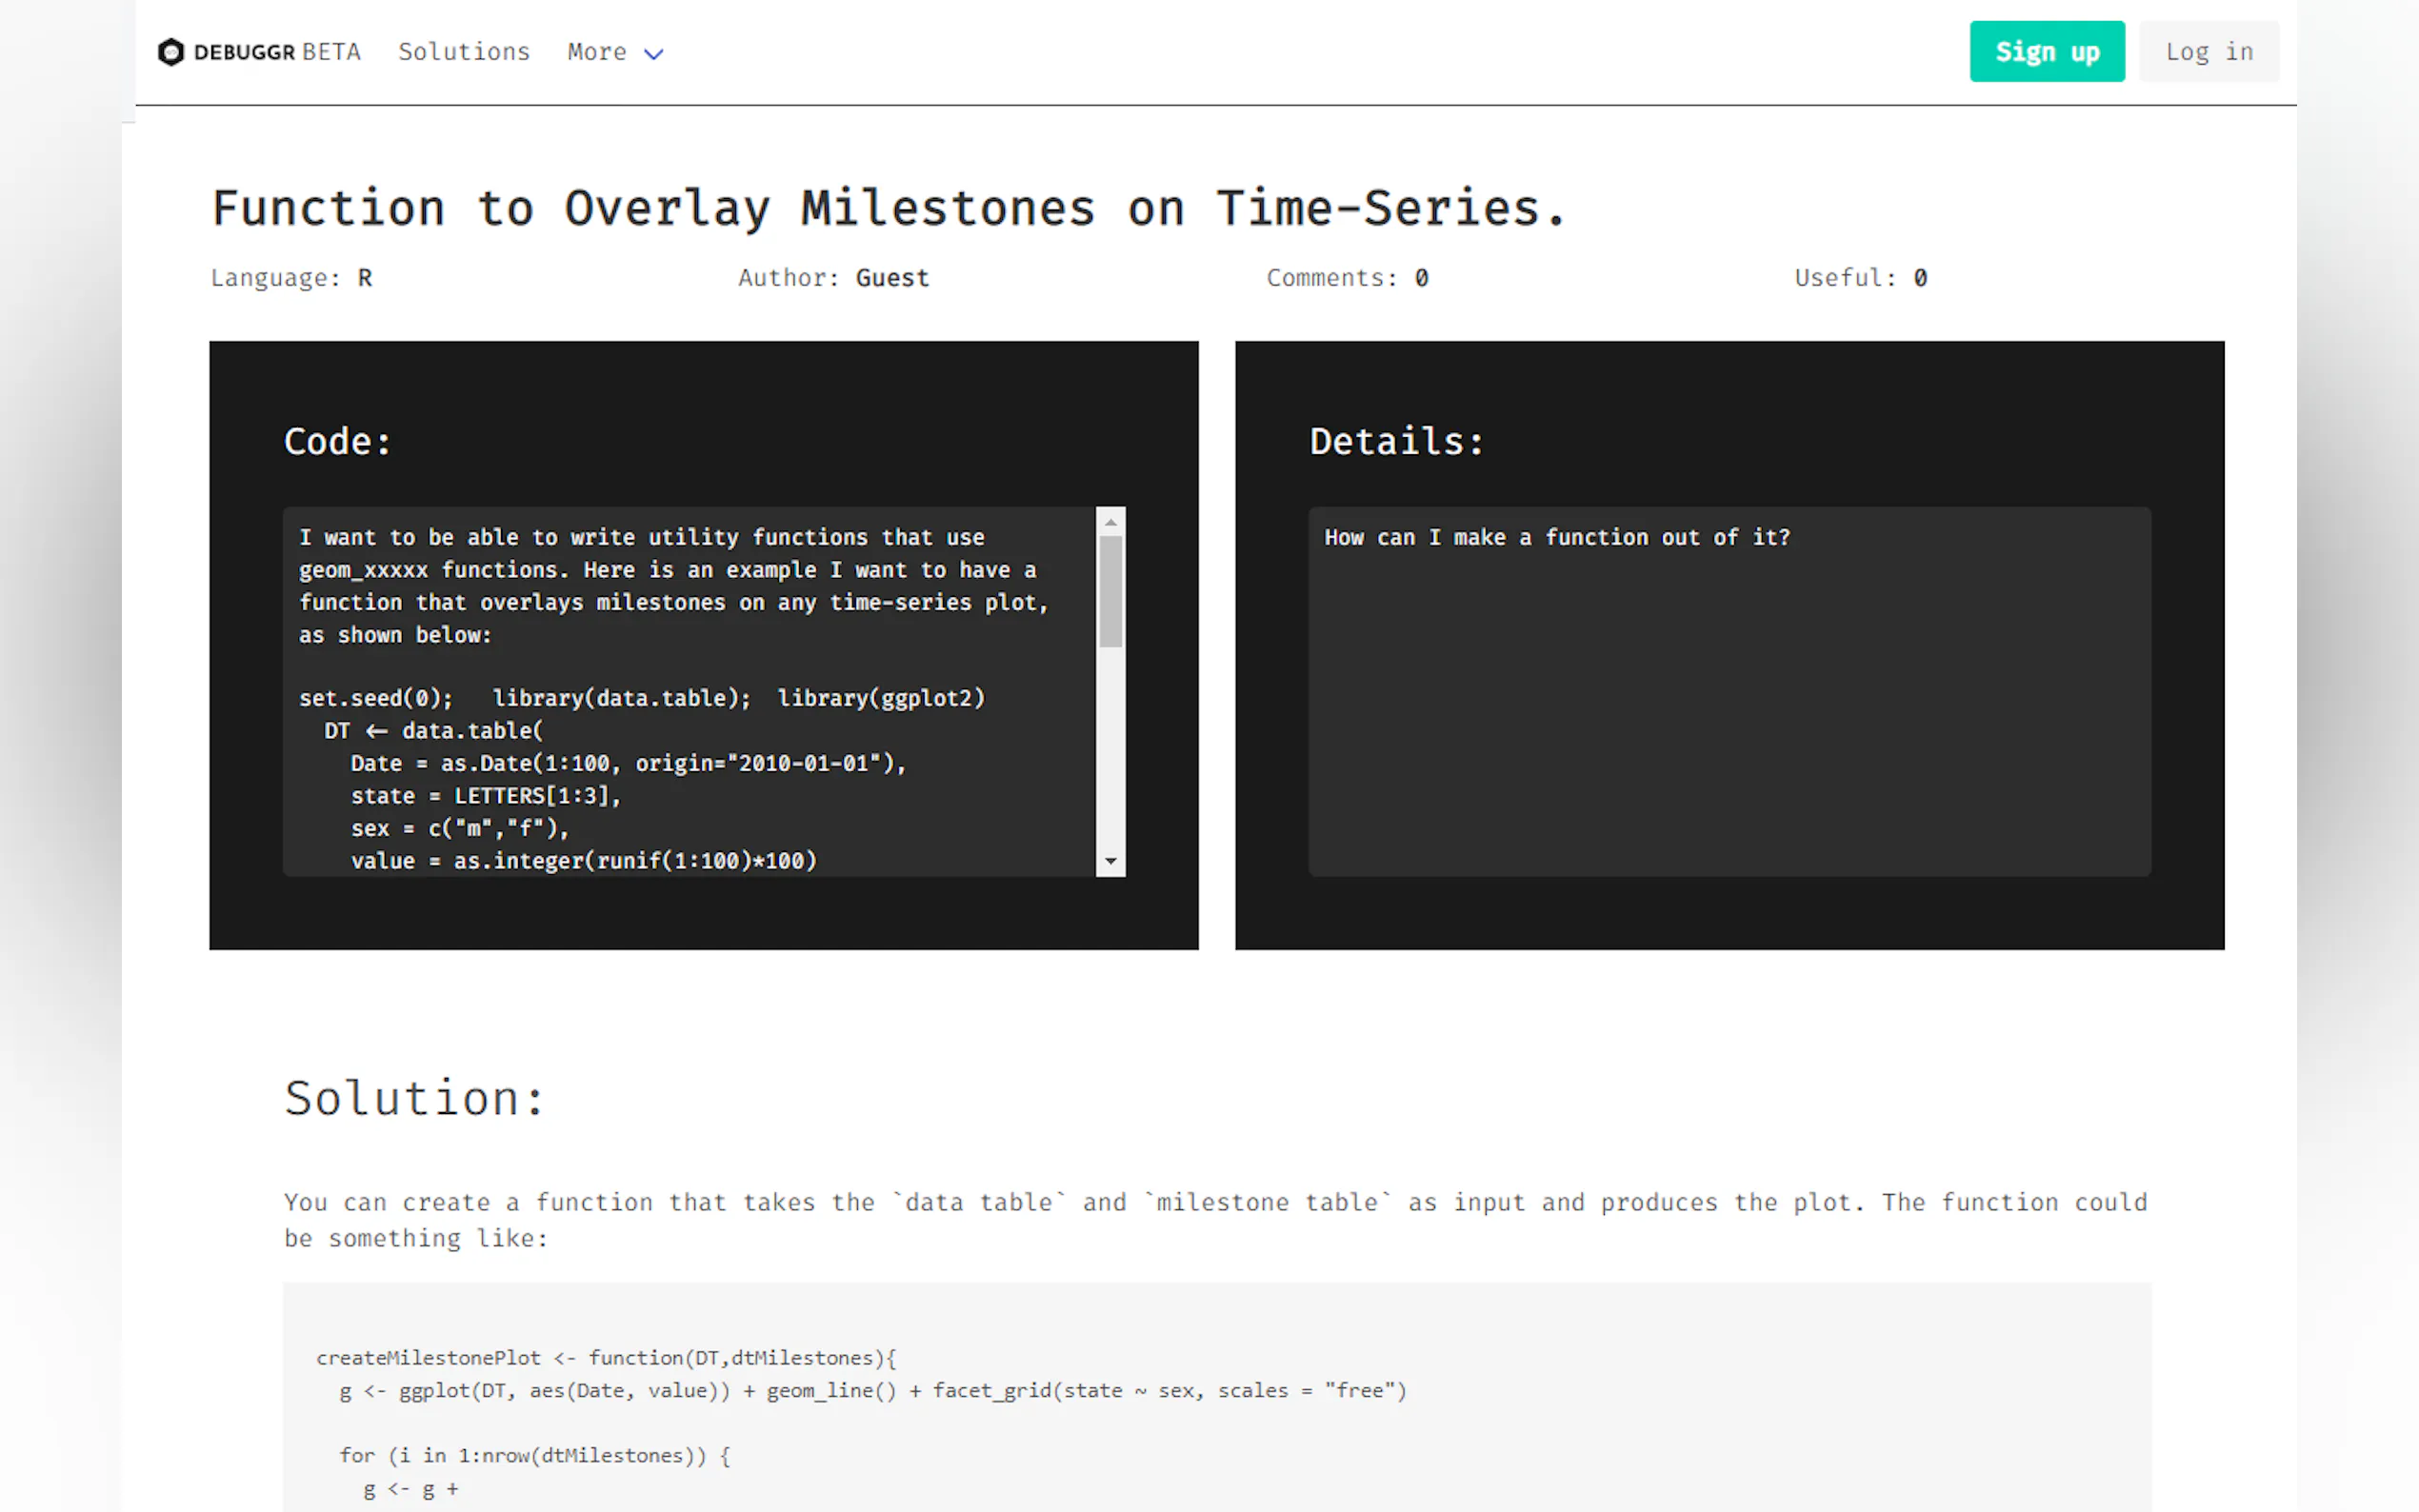Expand the More dropdown chevron
Screen dimensions: 2419x1512
[653, 54]
